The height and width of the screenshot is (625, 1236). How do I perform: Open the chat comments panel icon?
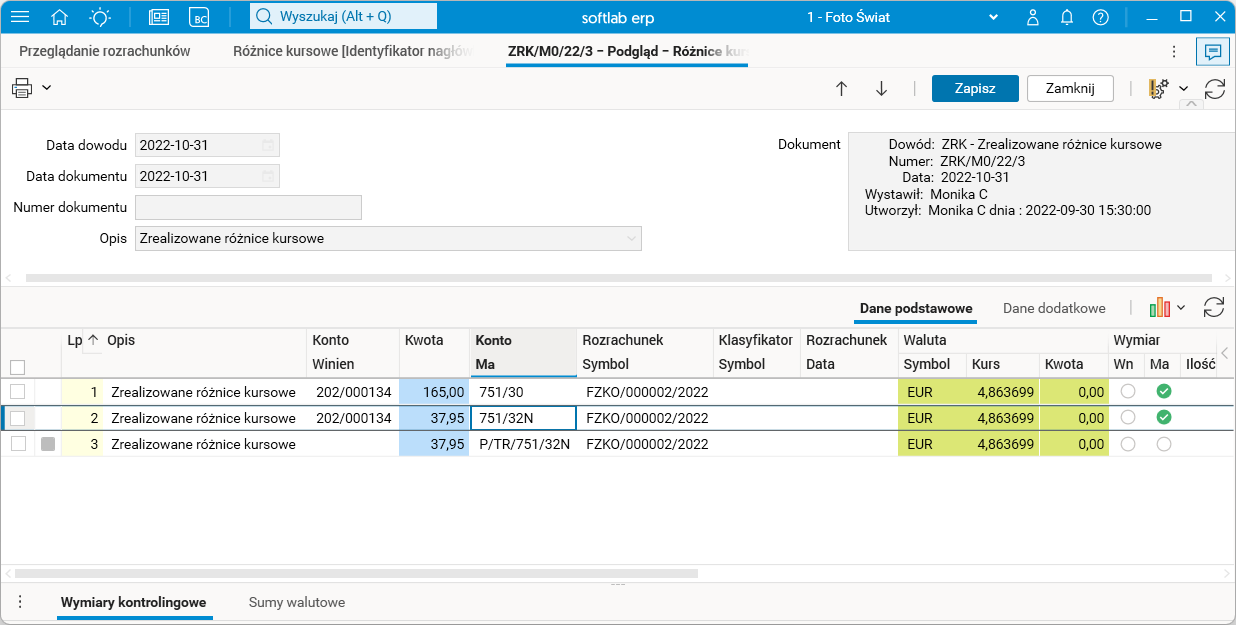point(1213,51)
